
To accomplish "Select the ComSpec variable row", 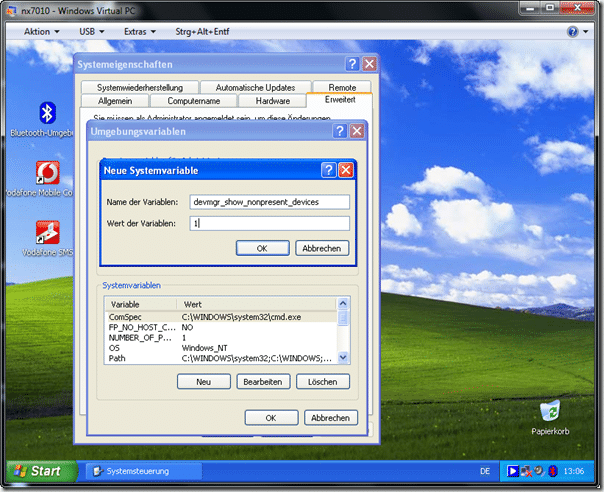I will (x=221, y=317).
